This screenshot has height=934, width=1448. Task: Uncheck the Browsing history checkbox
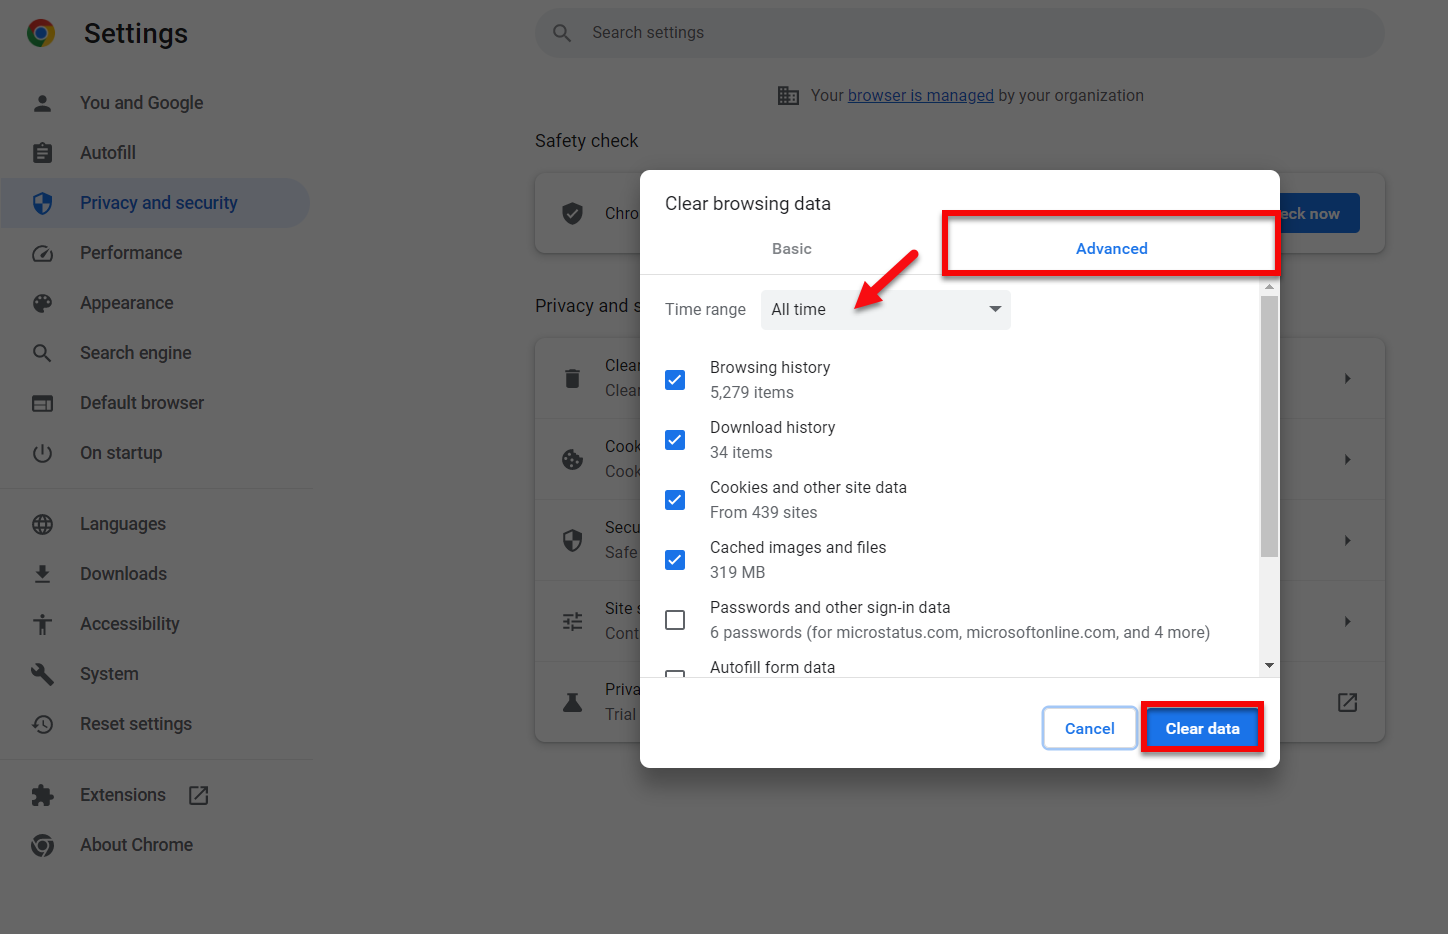(675, 380)
